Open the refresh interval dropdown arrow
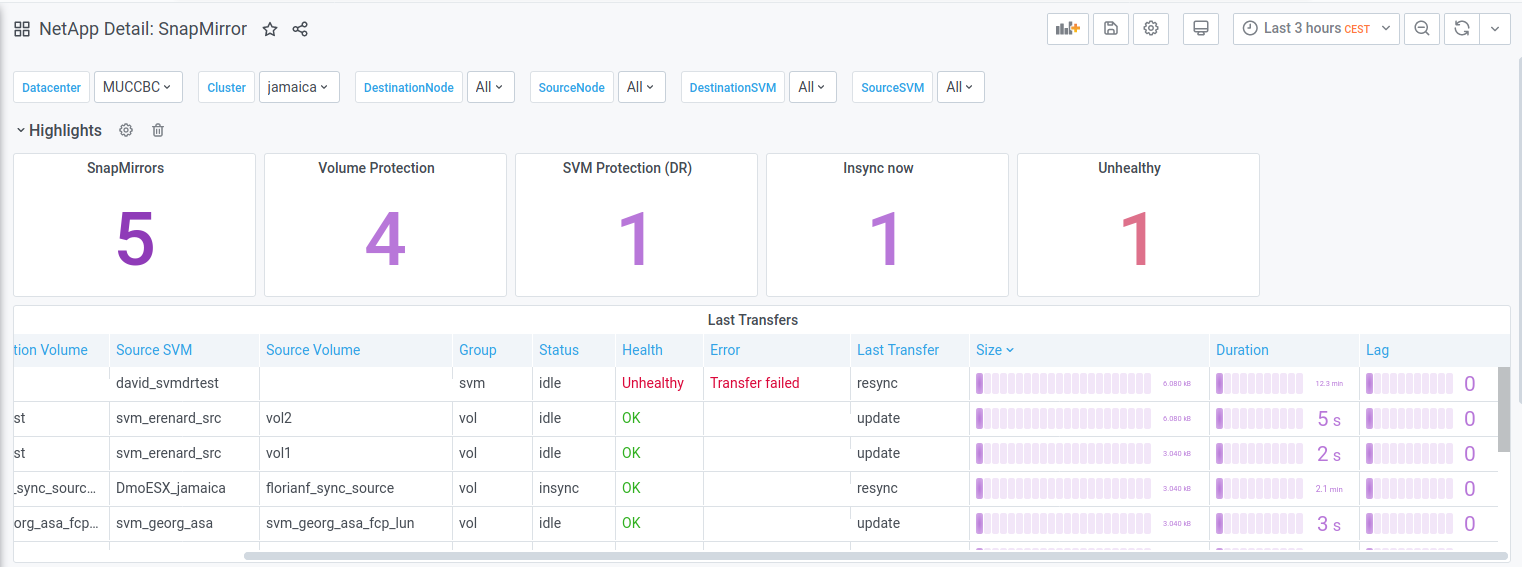 point(1494,29)
